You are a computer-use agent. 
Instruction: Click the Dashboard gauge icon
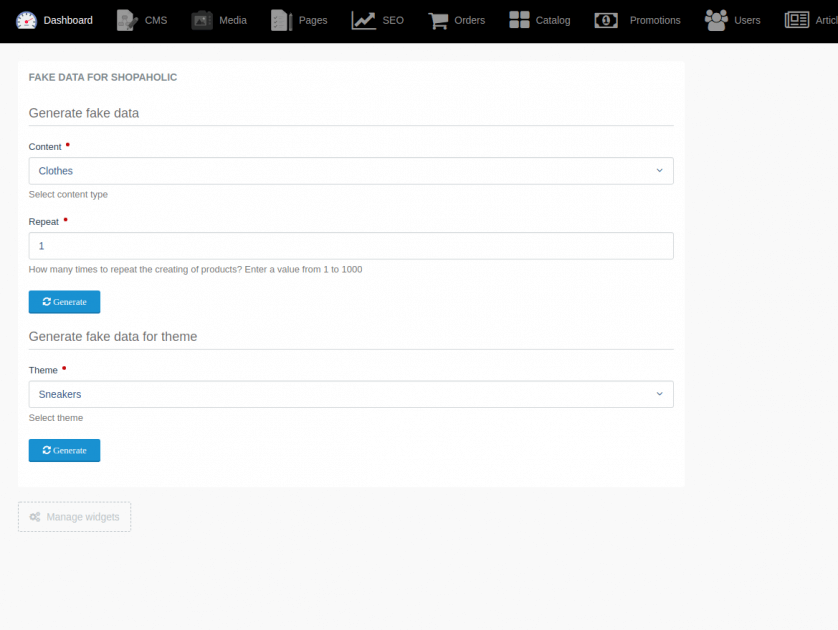(26, 20)
